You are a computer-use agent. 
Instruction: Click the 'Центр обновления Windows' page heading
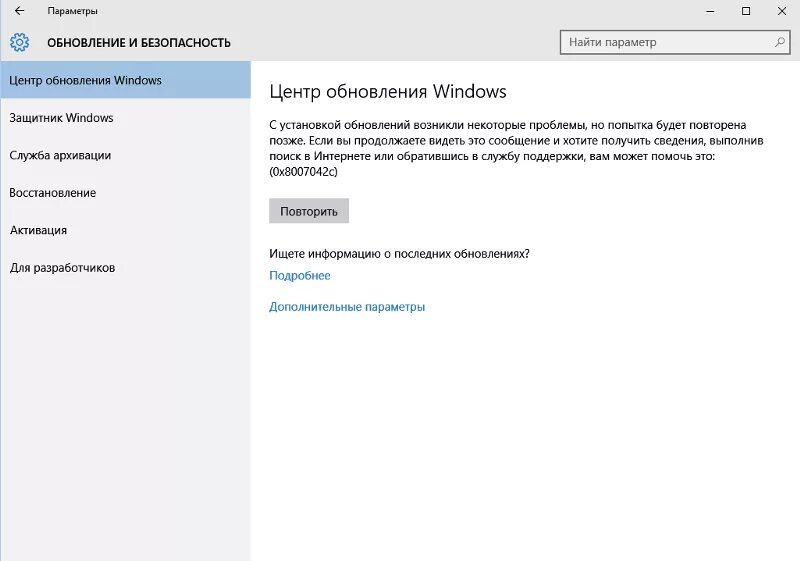point(388,91)
